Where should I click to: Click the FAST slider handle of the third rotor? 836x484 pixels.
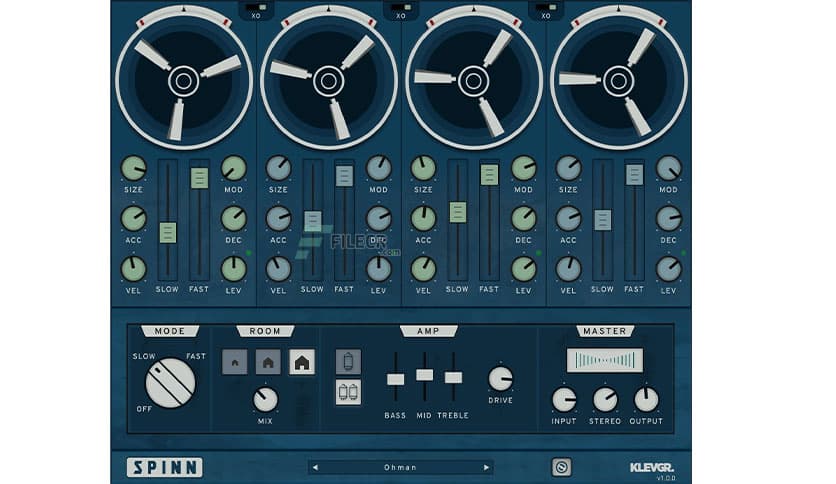click(489, 175)
